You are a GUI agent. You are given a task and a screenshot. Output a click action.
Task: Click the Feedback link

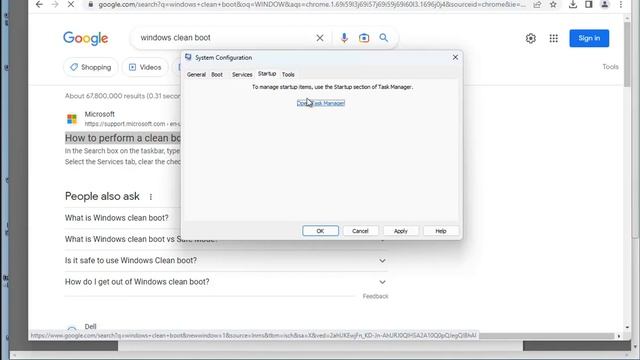[376, 296]
